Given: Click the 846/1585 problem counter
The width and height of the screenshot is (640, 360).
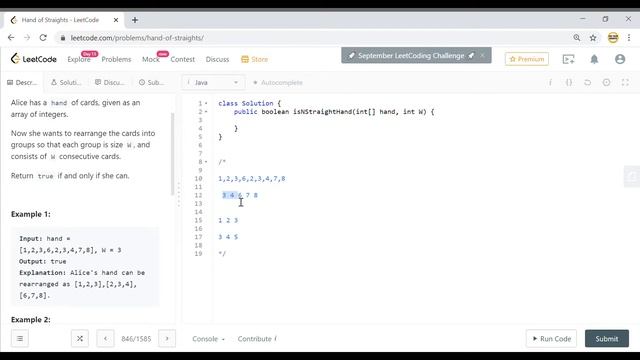Looking at the screenshot, I should point(136,339).
